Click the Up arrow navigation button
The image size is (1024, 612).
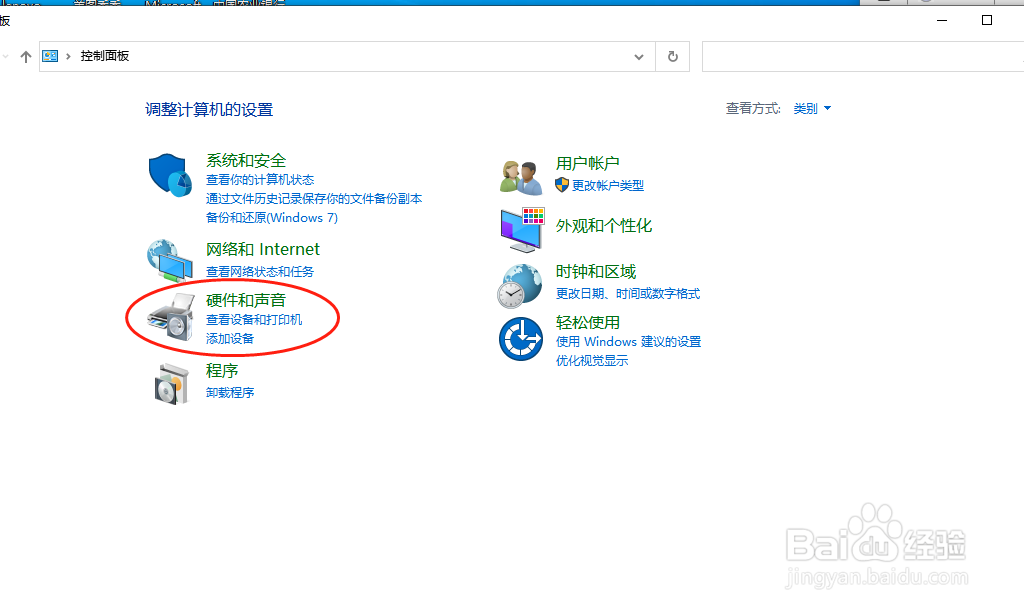(x=25, y=57)
